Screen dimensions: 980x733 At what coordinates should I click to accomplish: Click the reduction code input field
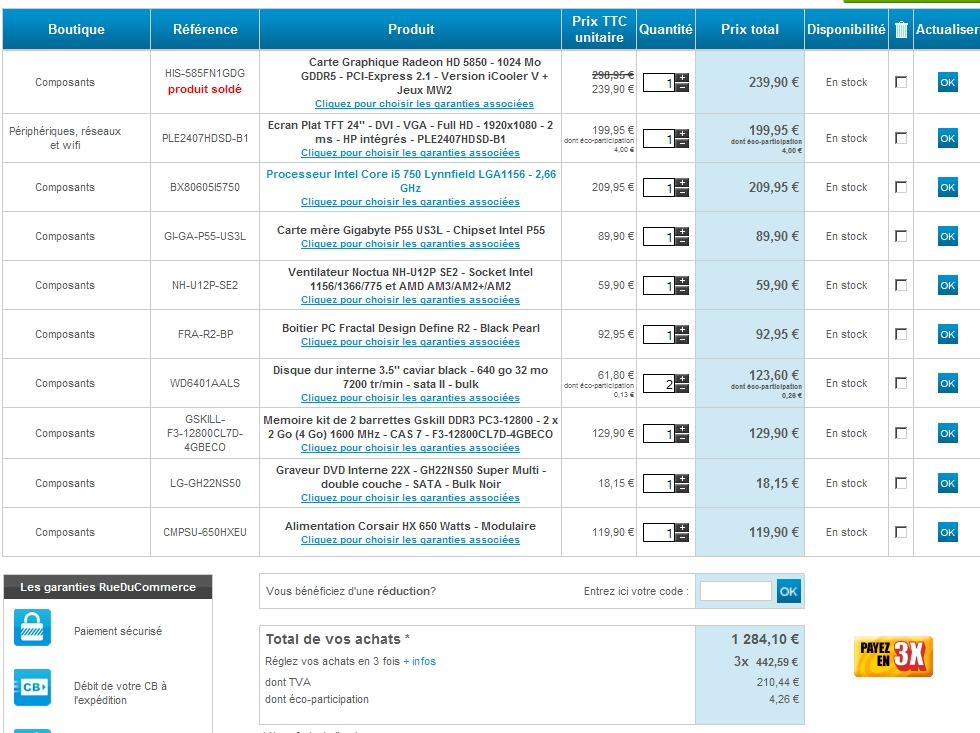[735, 591]
